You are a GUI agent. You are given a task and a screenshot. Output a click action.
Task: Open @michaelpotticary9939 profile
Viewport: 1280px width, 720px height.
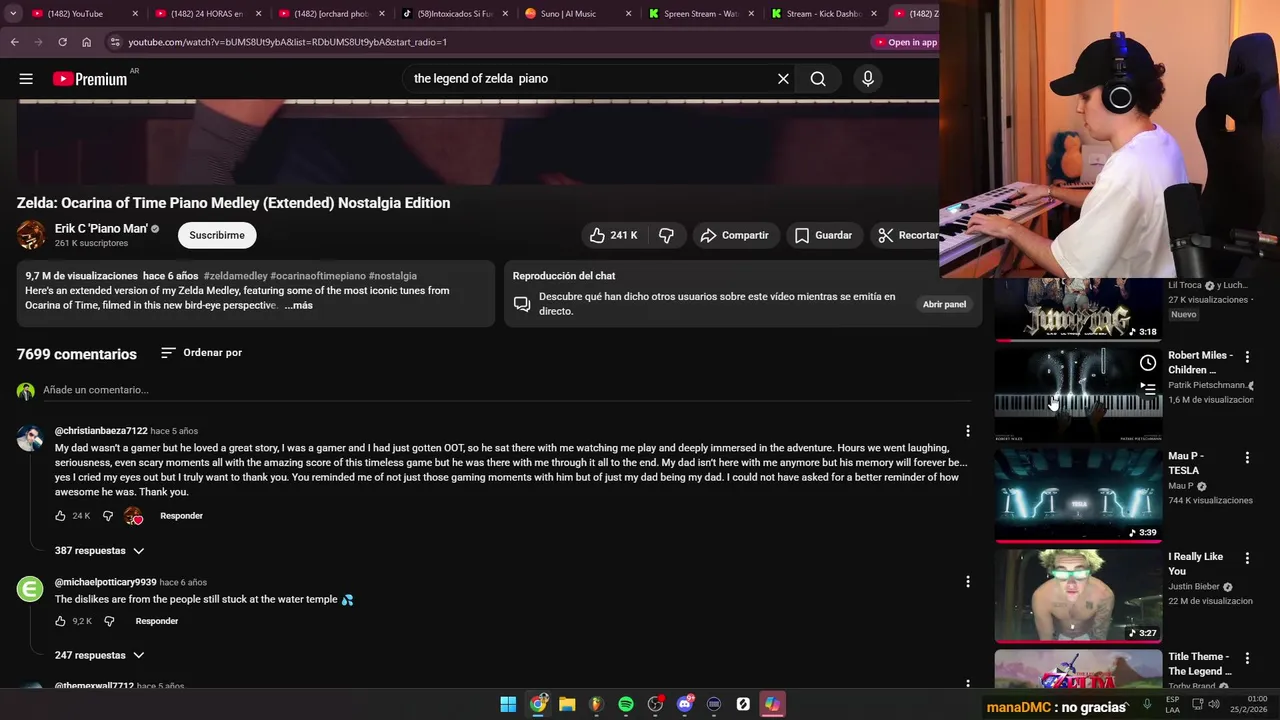pyautogui.click(x=105, y=582)
